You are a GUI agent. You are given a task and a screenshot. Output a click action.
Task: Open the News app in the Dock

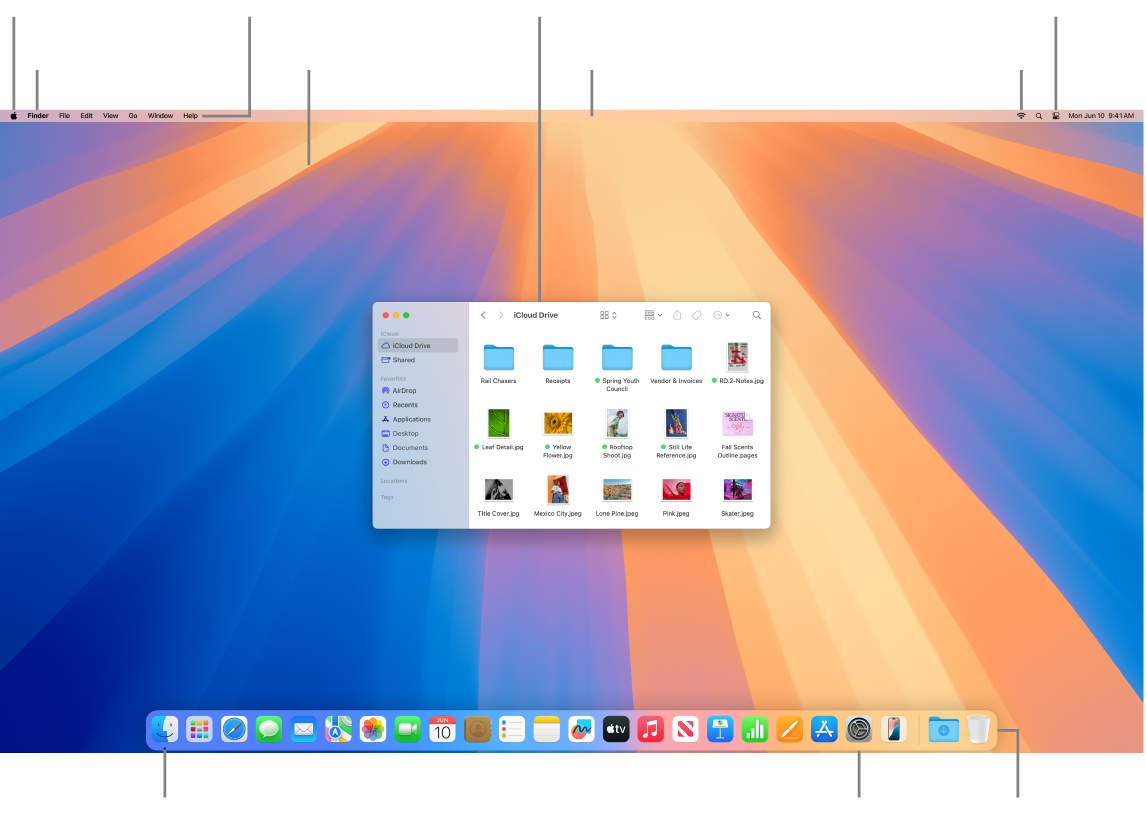686,729
